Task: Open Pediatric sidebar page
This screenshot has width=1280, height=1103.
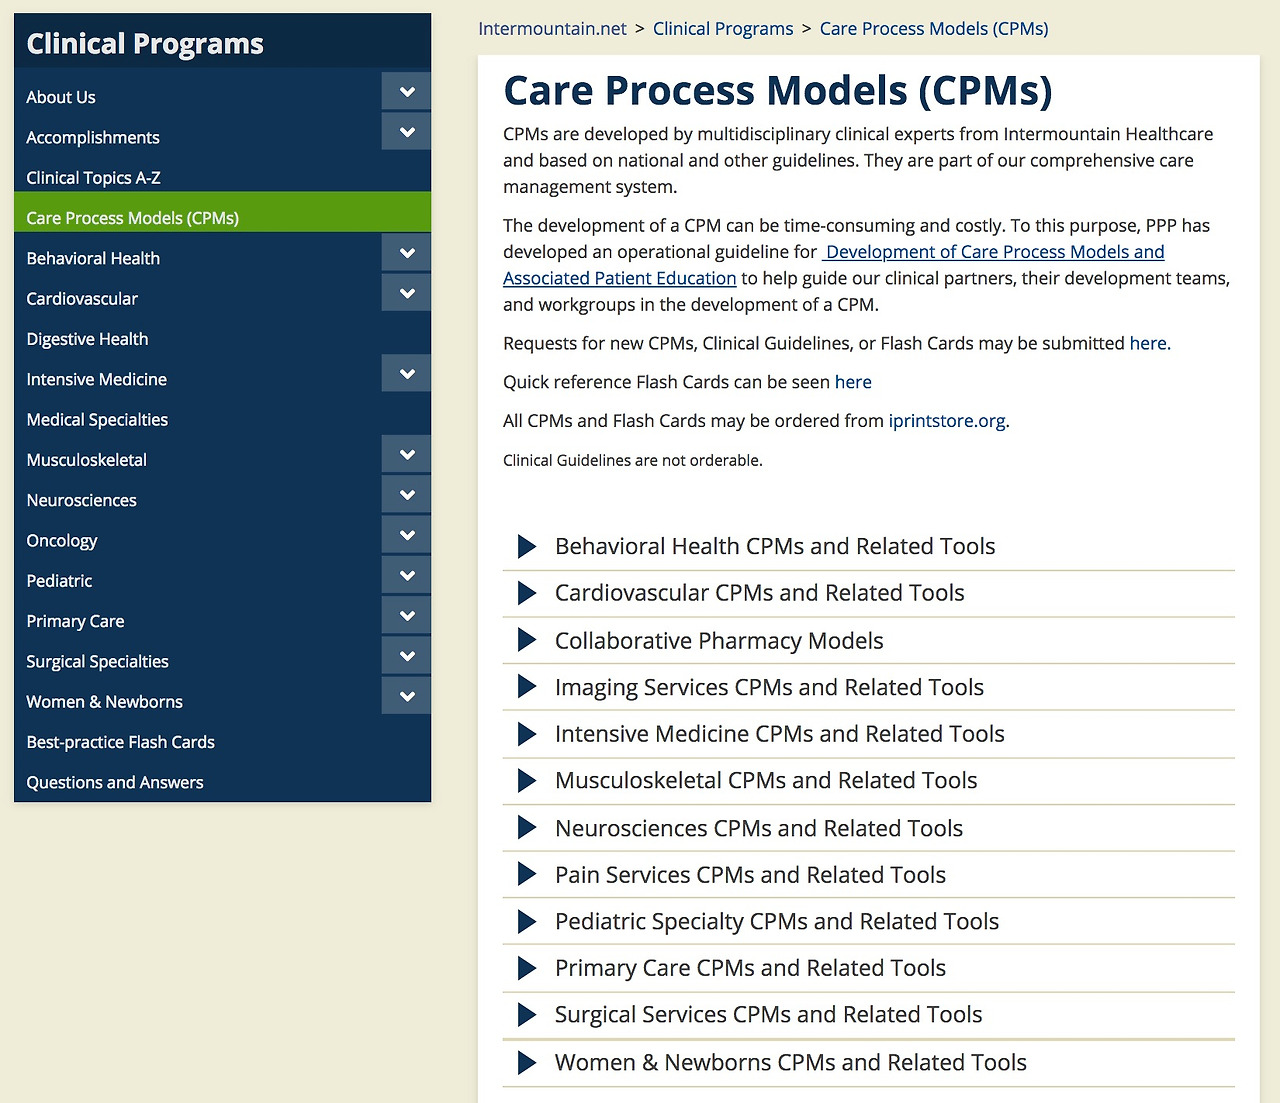Action: pyautogui.click(x=59, y=581)
